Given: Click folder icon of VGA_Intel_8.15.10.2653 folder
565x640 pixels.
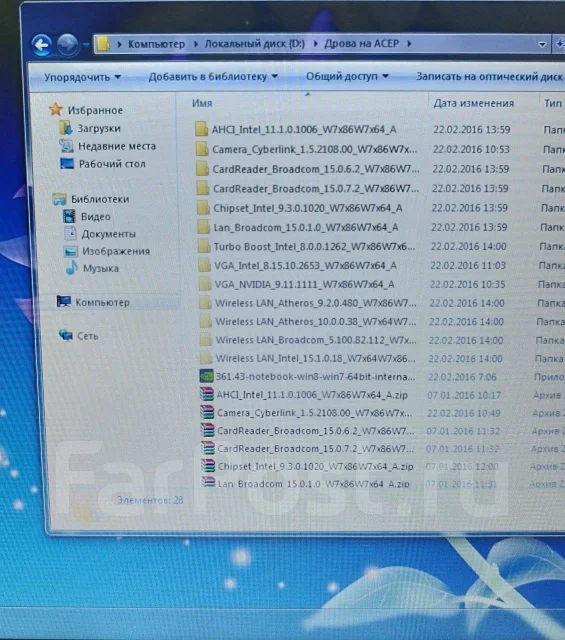Looking at the screenshot, I should [205, 265].
